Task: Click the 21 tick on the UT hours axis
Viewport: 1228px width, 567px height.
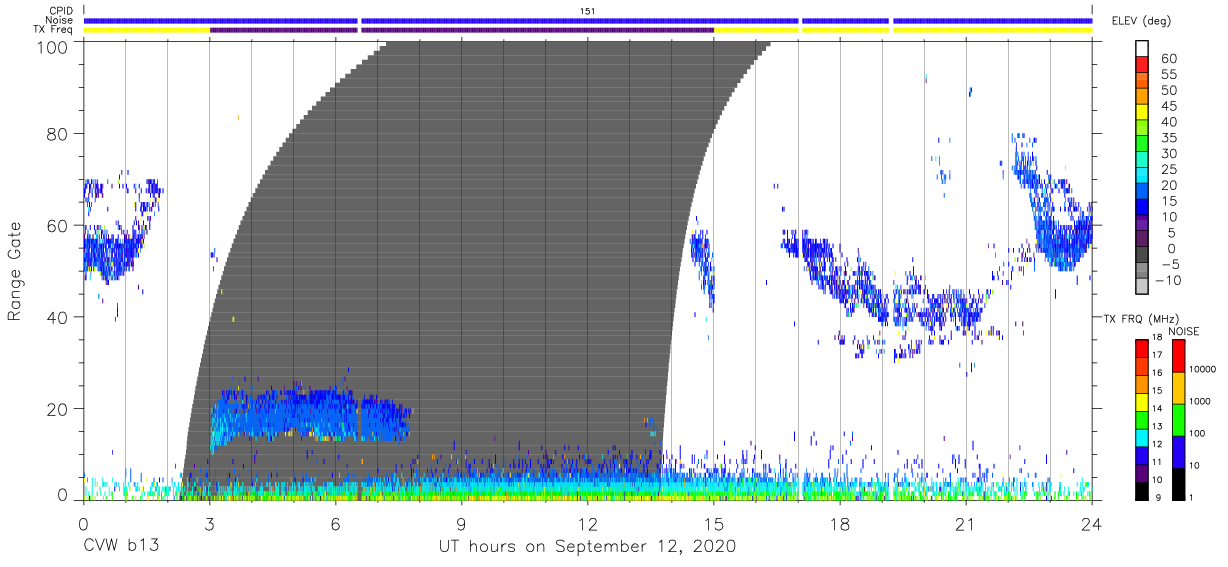Action: [966, 523]
